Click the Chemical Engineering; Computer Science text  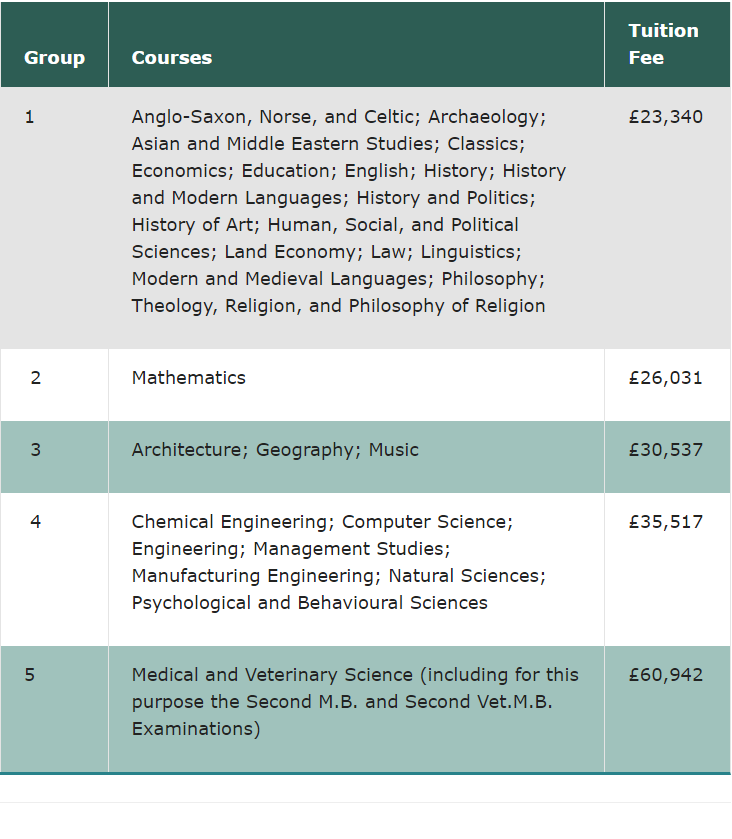[322, 522]
